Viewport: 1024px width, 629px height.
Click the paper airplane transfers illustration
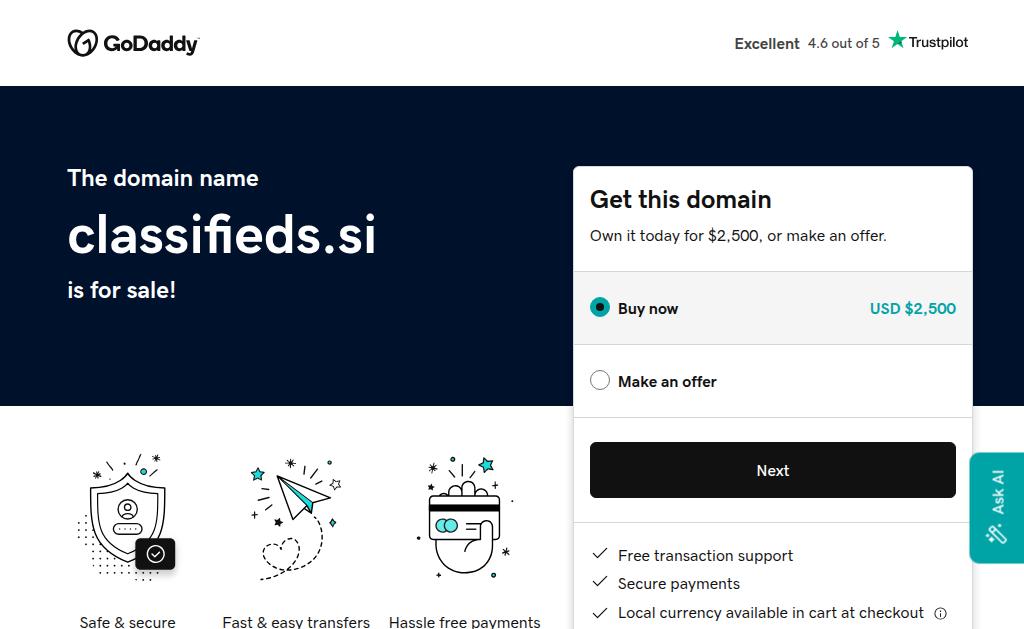coord(297,517)
